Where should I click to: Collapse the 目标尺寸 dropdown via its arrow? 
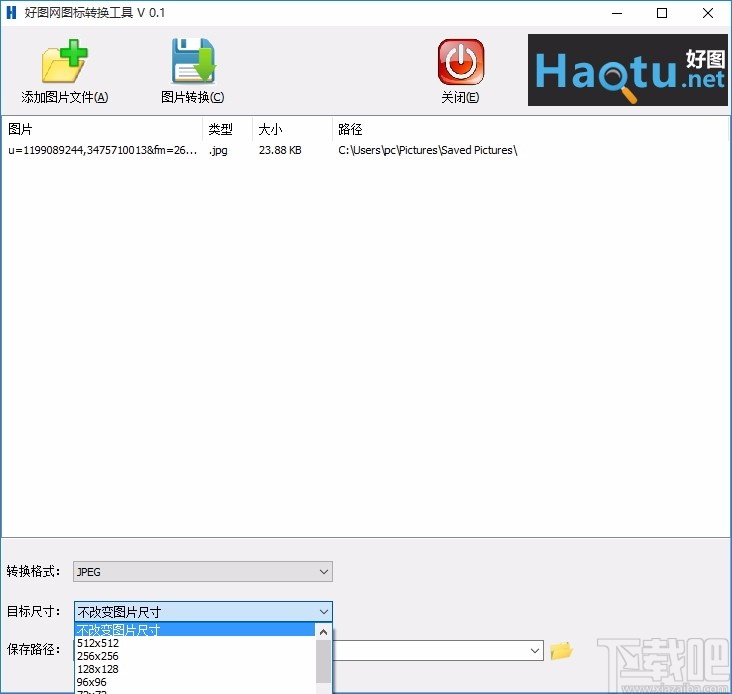324,612
